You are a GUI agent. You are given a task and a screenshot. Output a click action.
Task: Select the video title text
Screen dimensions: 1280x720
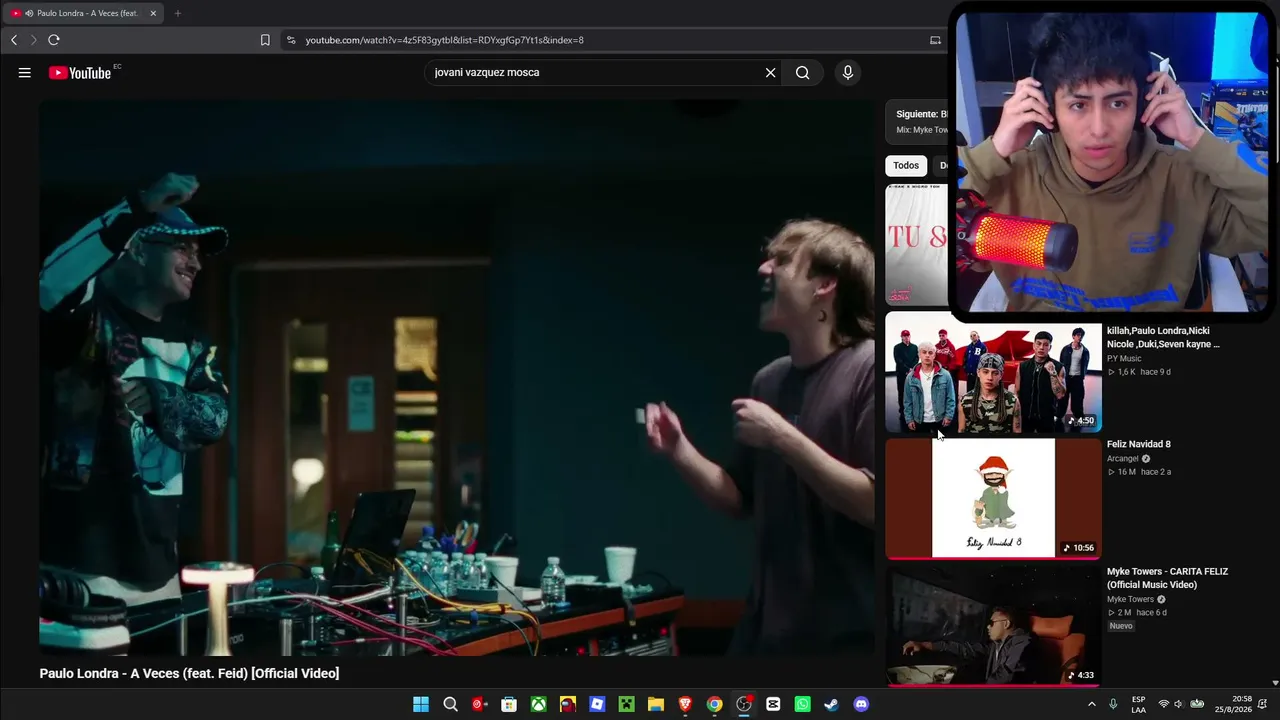(x=189, y=673)
